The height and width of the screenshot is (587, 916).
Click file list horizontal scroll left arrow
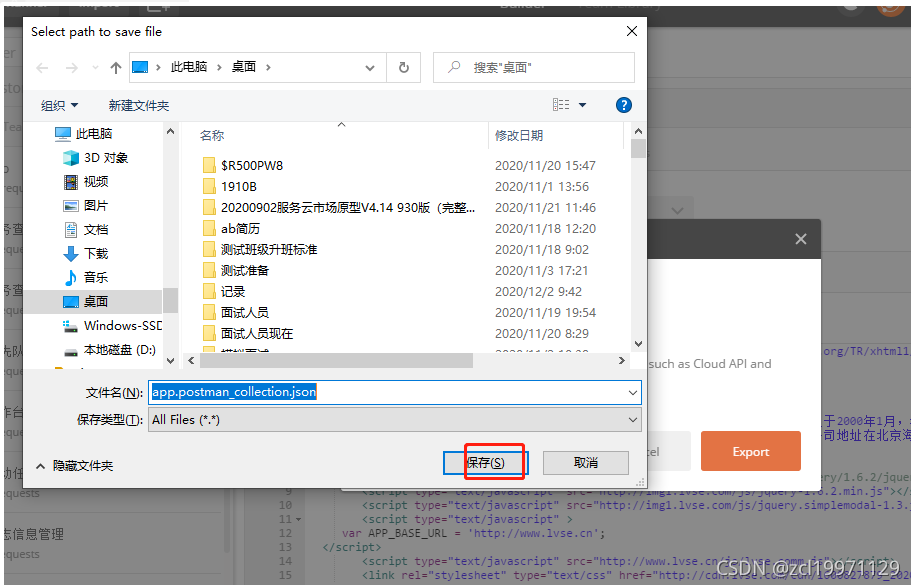[191, 361]
